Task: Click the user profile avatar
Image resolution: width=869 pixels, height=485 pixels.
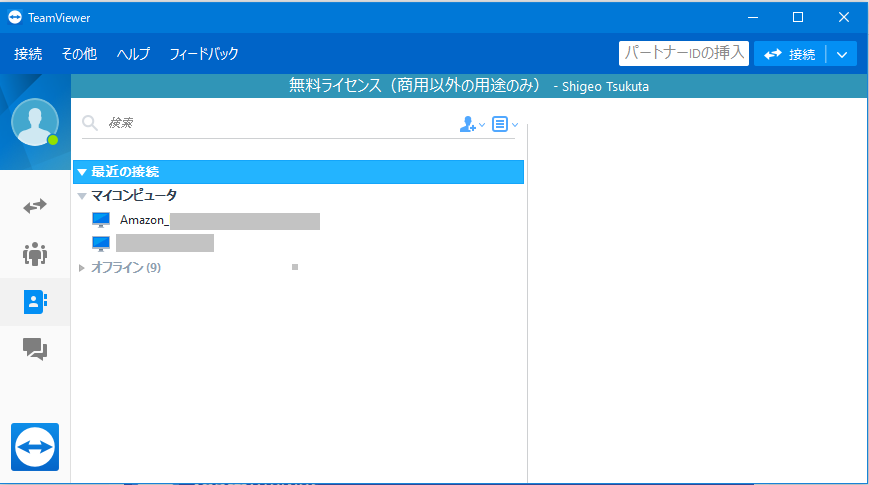Action: click(35, 122)
